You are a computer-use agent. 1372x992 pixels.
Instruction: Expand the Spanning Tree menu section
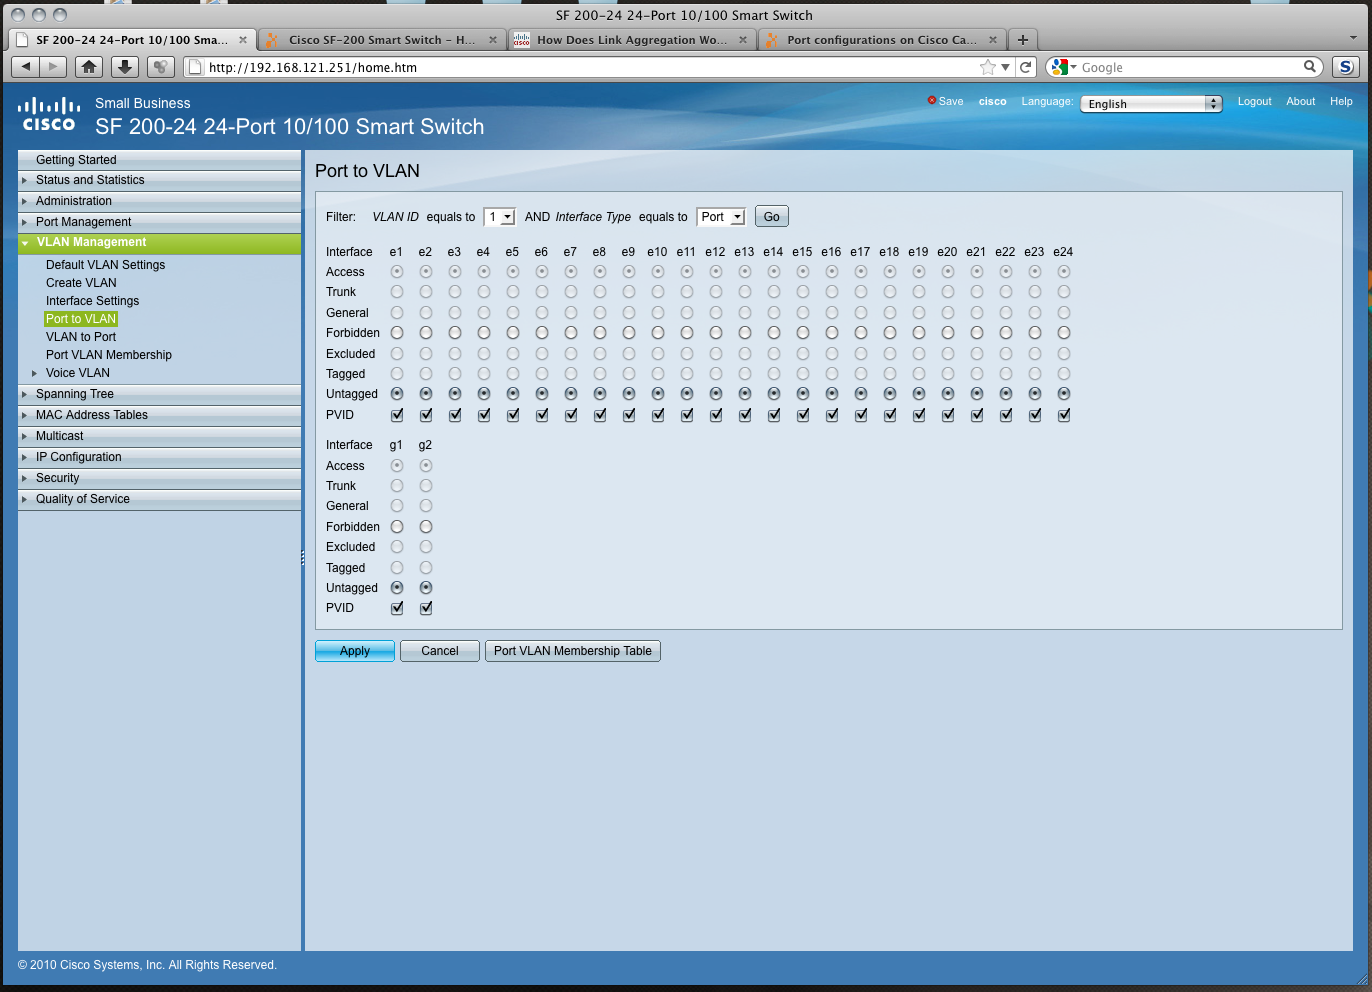75,394
